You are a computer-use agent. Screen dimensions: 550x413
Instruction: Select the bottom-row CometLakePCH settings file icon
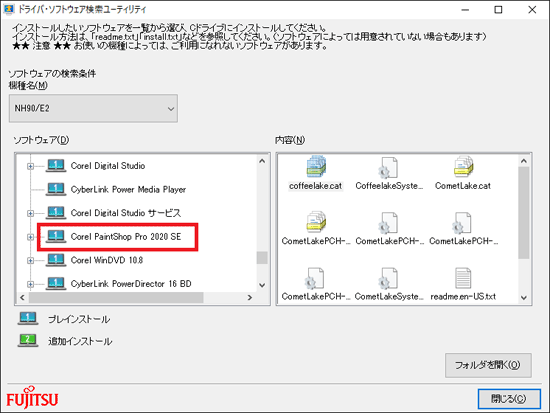point(315,278)
